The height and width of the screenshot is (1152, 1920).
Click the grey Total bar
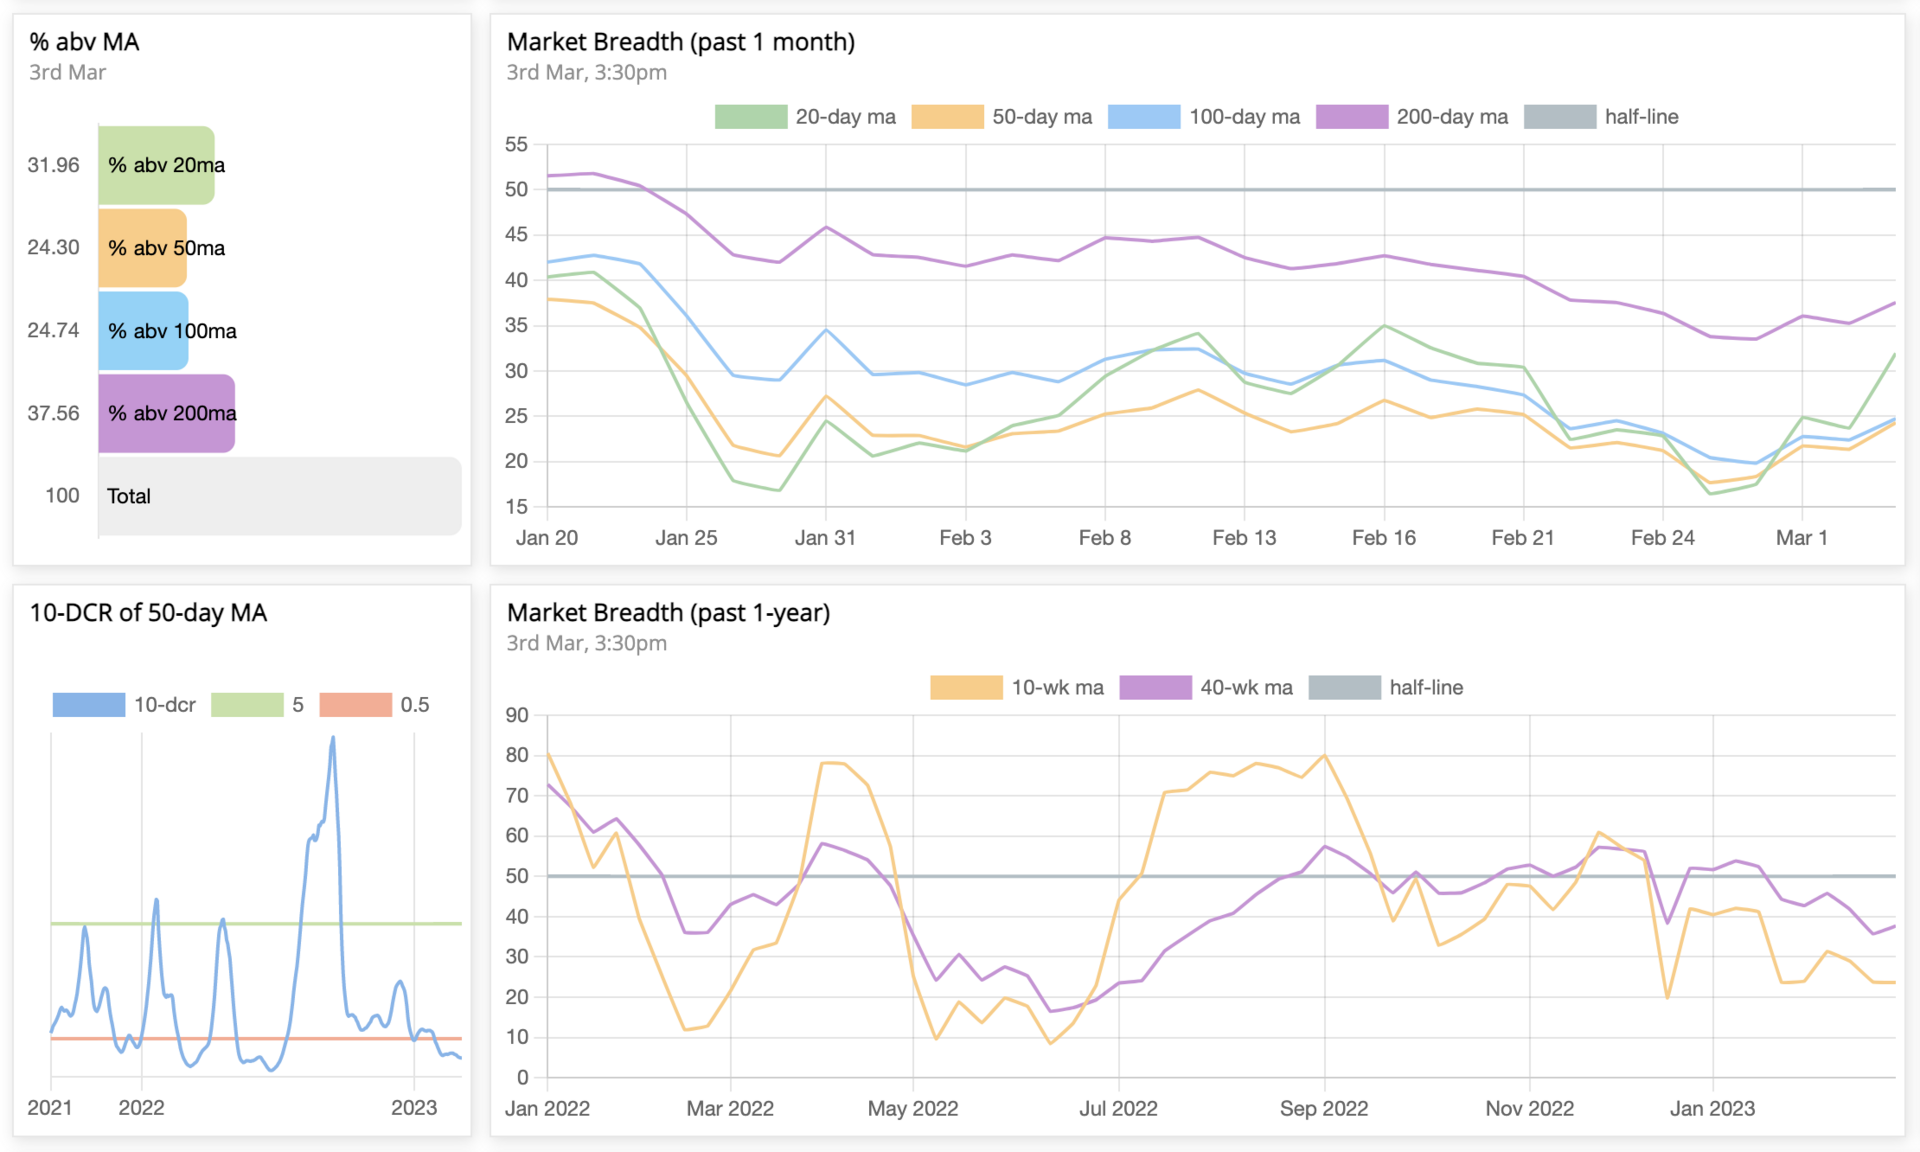(280, 496)
